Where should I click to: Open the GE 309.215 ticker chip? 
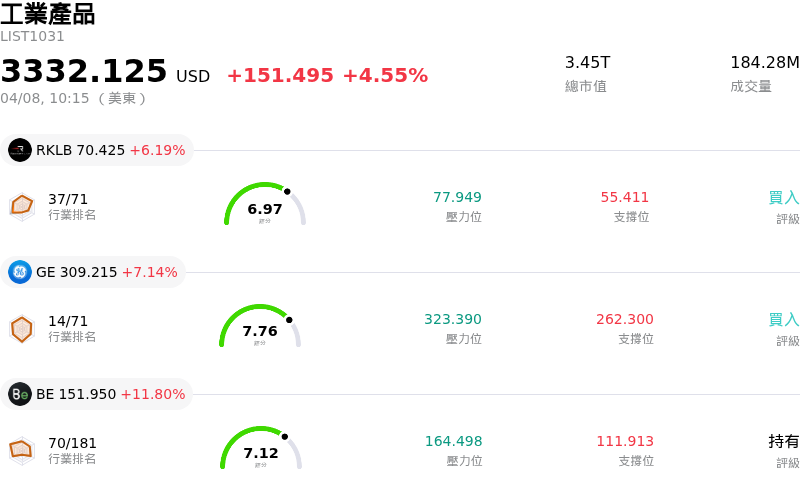(x=95, y=272)
